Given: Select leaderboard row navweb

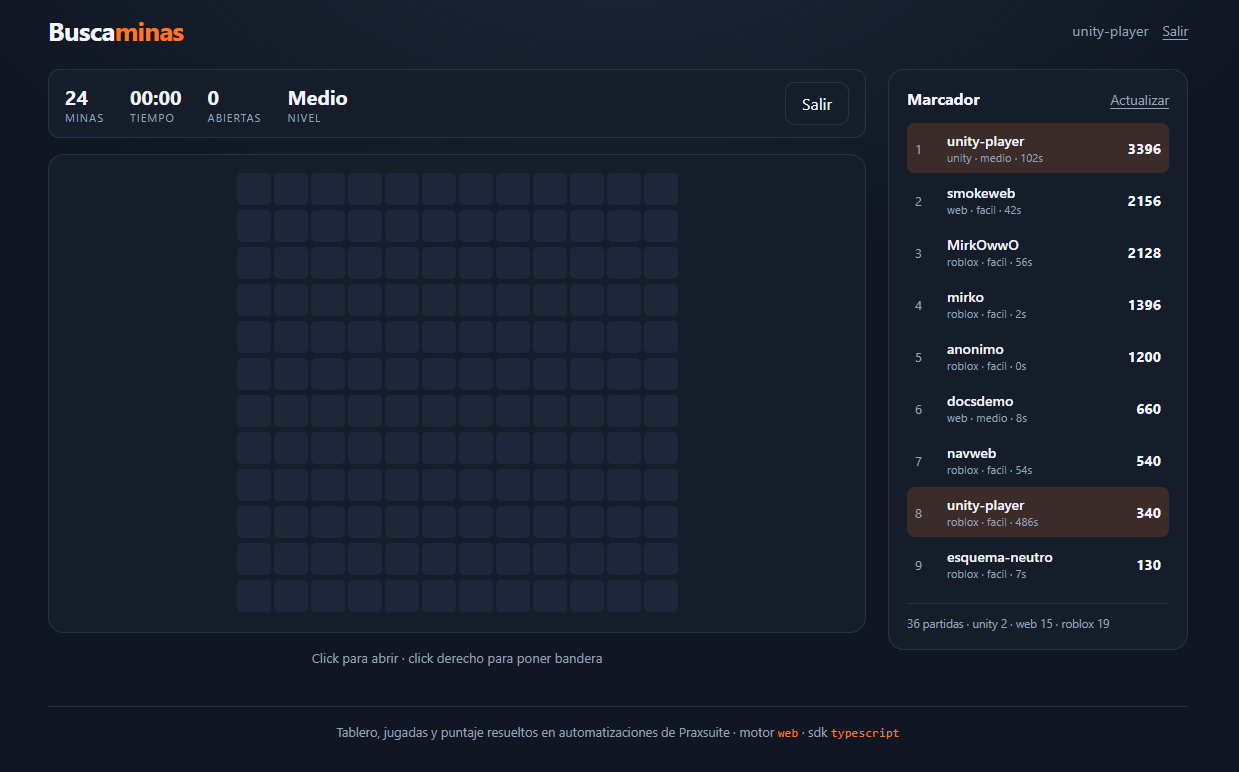Looking at the screenshot, I should (1038, 461).
